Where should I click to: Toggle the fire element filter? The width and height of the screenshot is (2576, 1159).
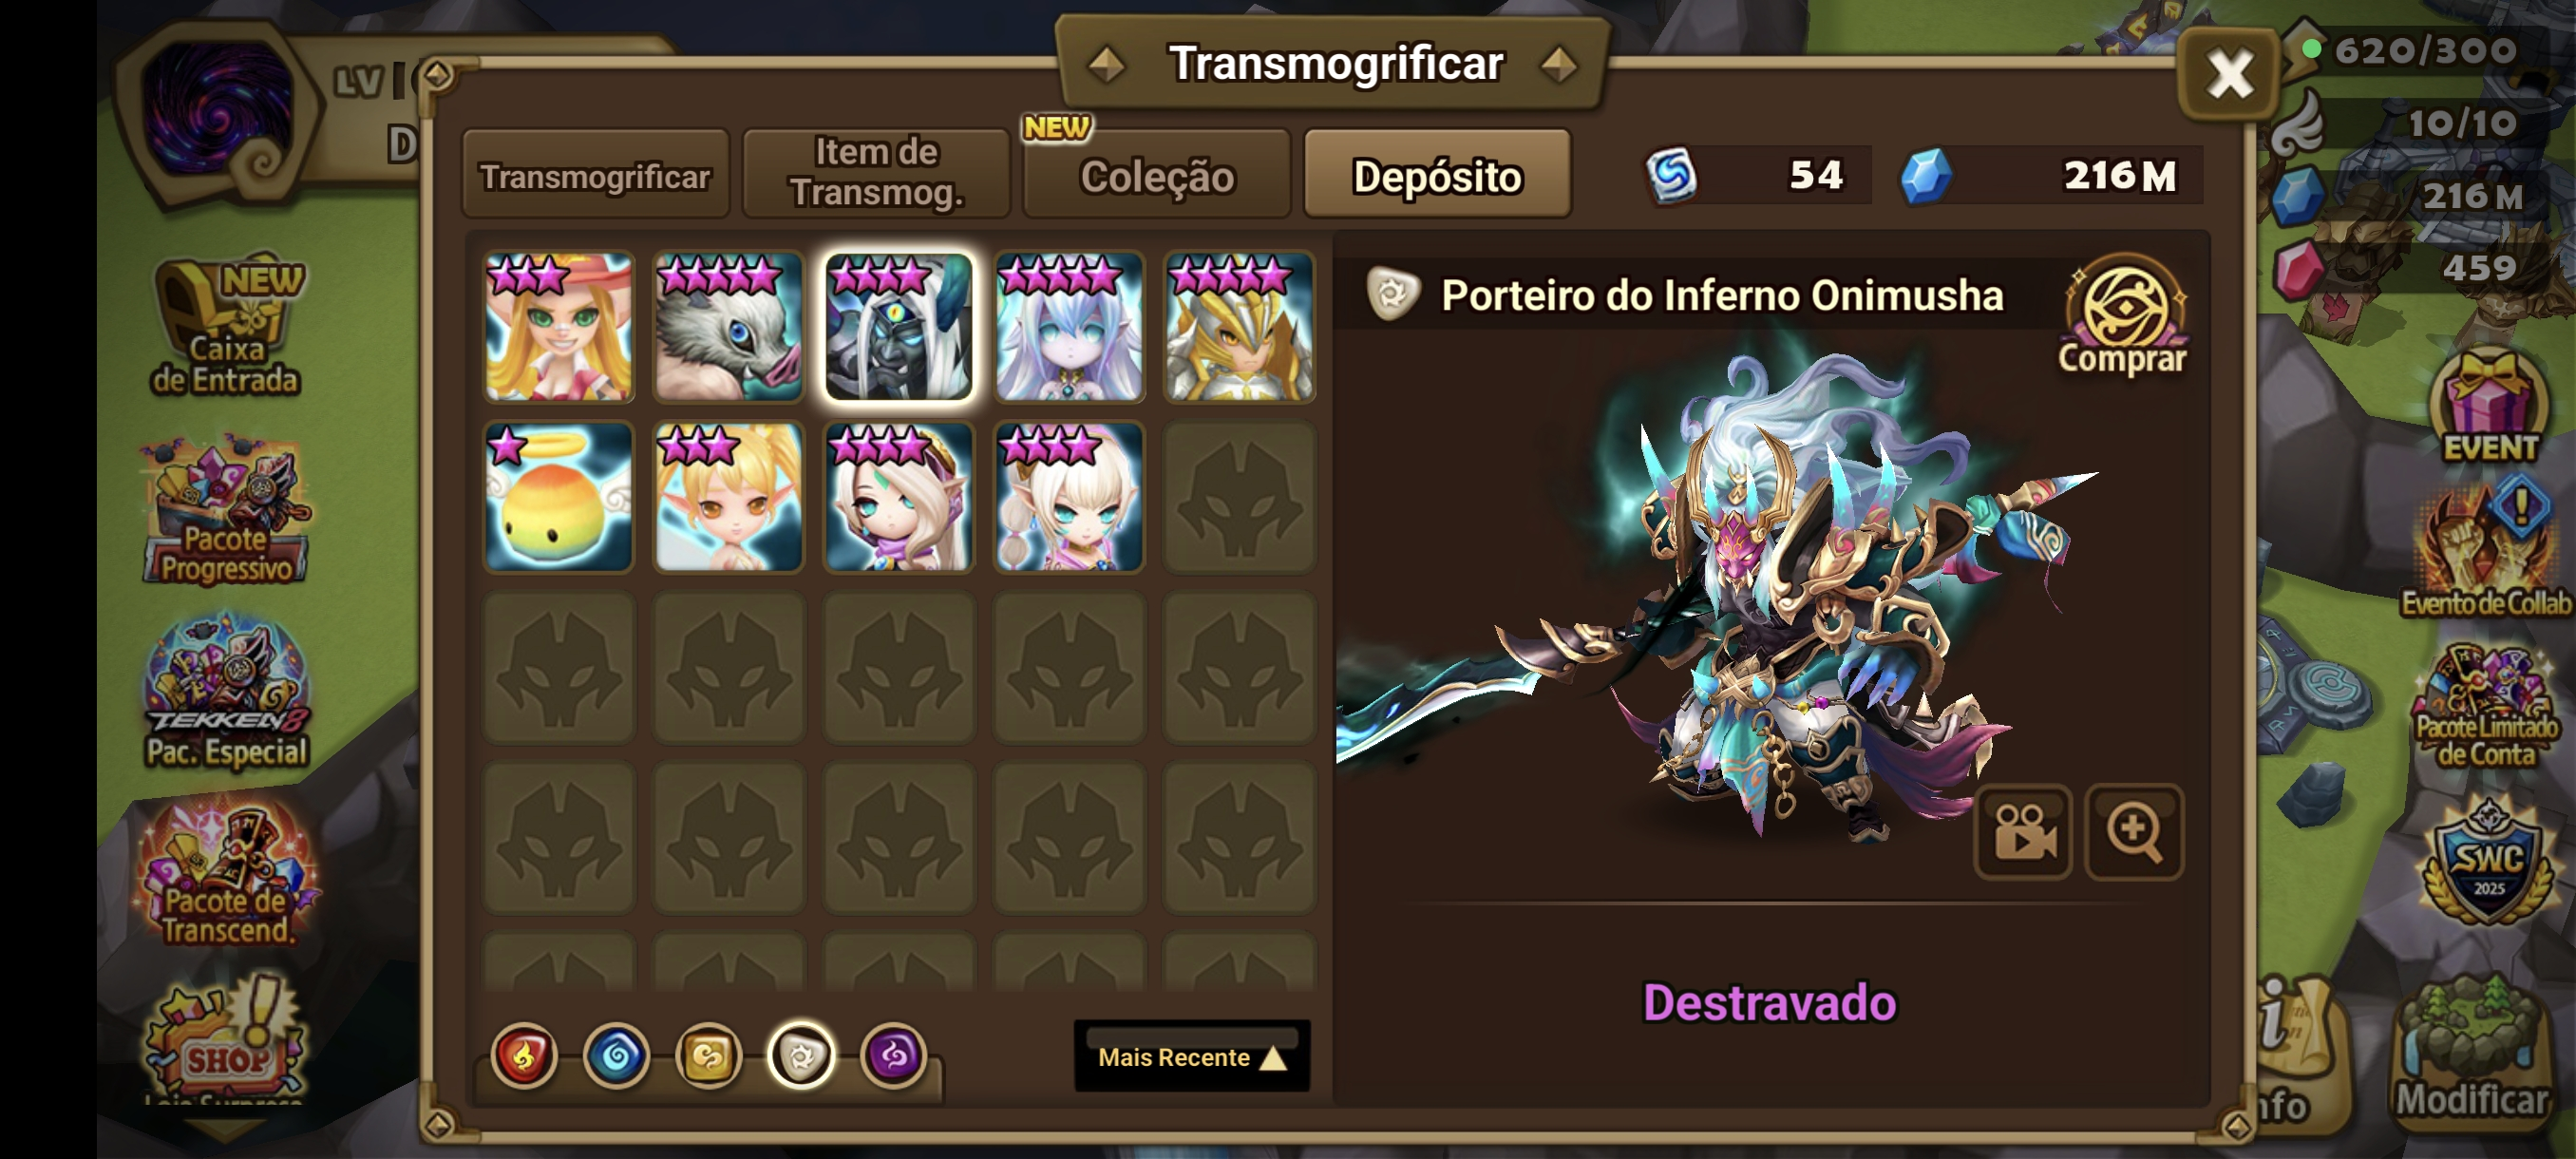(x=524, y=1056)
